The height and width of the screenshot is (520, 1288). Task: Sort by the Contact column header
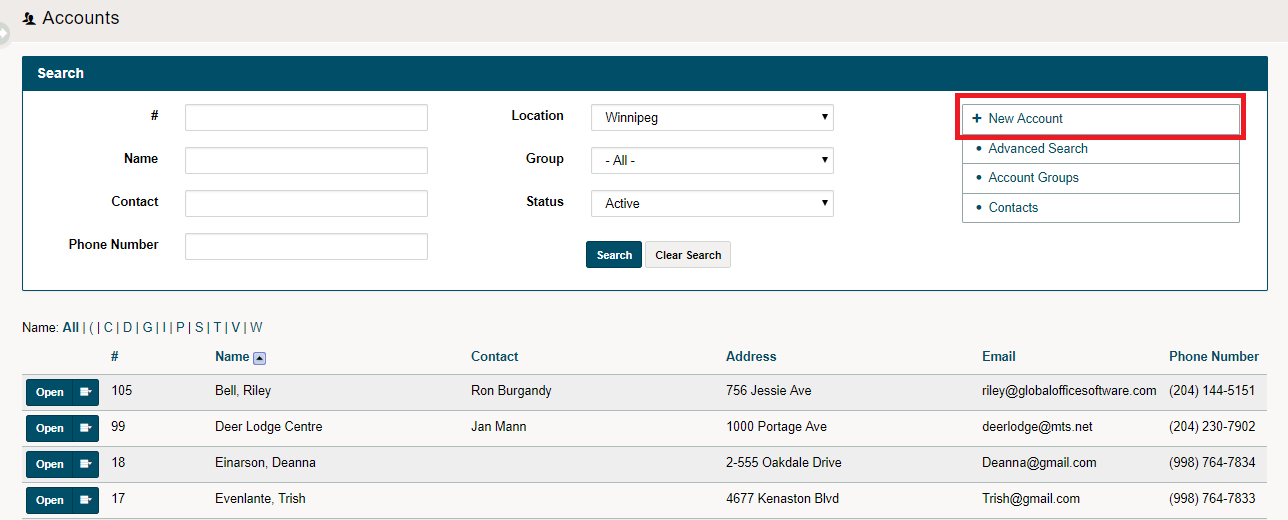pos(495,357)
